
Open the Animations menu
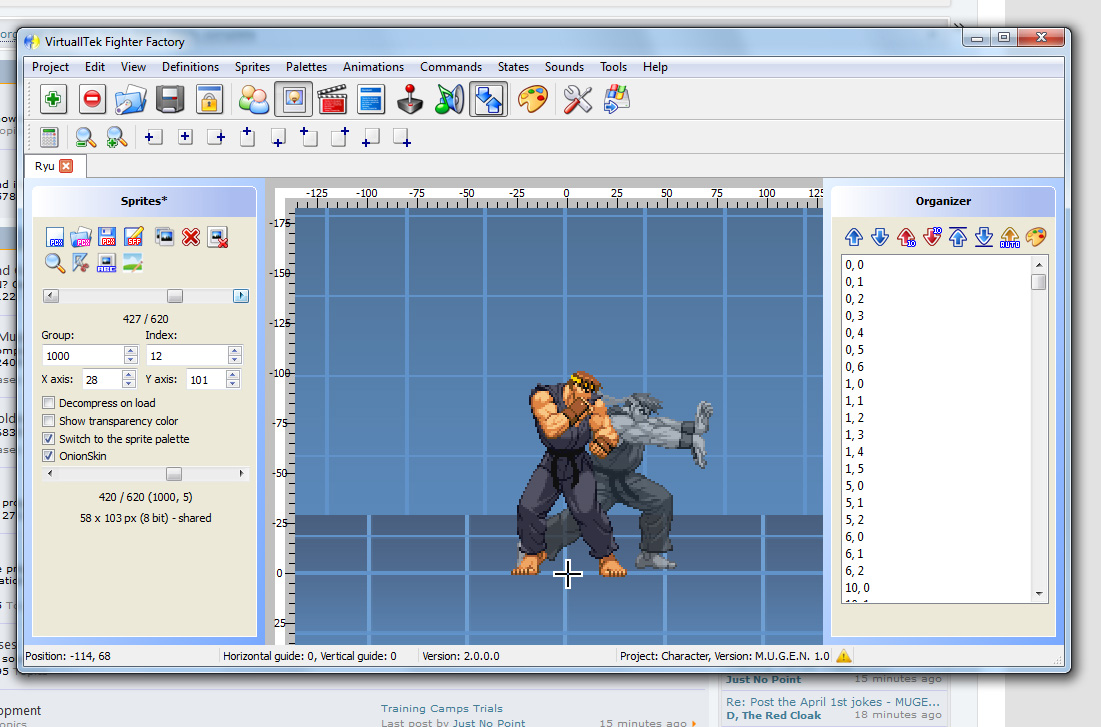pos(374,67)
